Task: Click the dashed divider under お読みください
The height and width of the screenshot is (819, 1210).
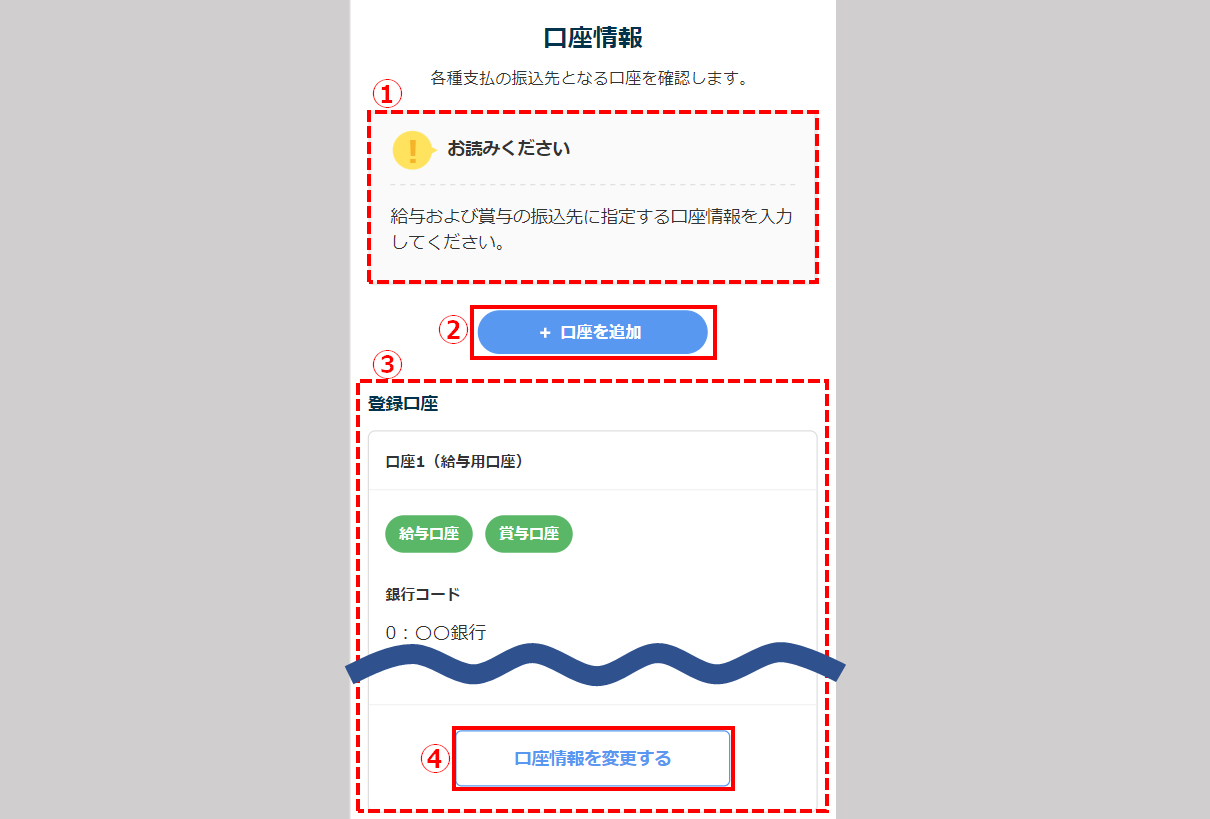Action: 593,185
